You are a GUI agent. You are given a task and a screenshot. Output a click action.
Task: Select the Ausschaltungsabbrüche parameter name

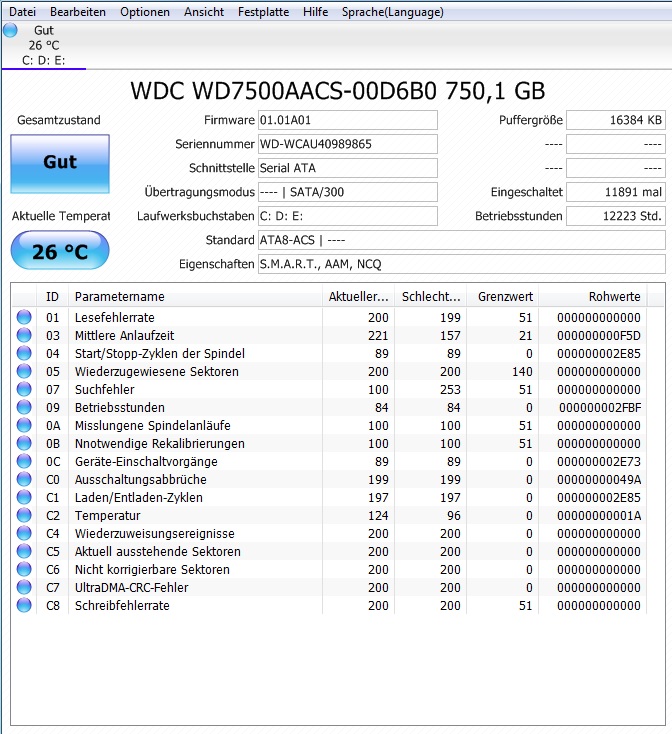pos(140,480)
